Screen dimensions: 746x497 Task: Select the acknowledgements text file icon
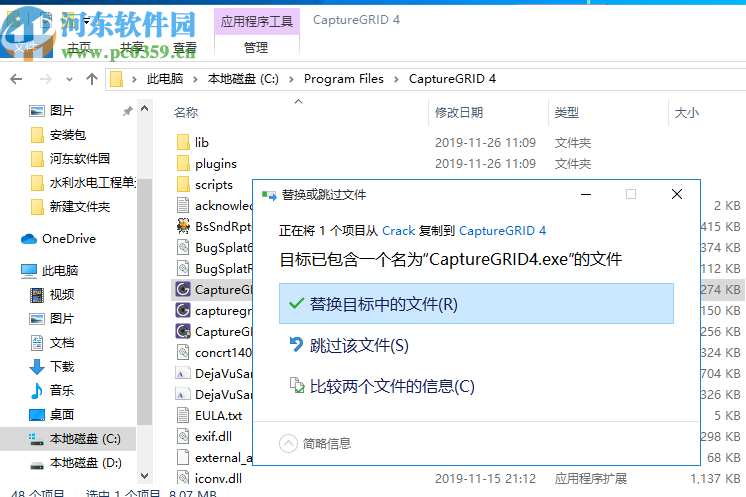click(183, 205)
